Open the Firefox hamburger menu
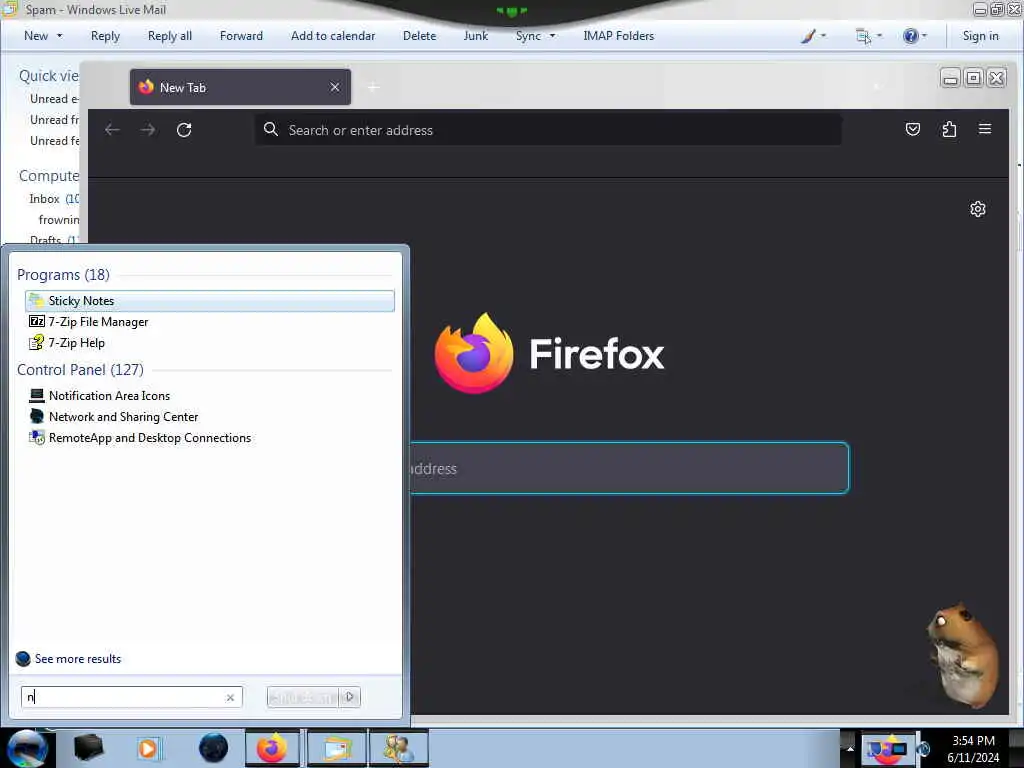 985,129
